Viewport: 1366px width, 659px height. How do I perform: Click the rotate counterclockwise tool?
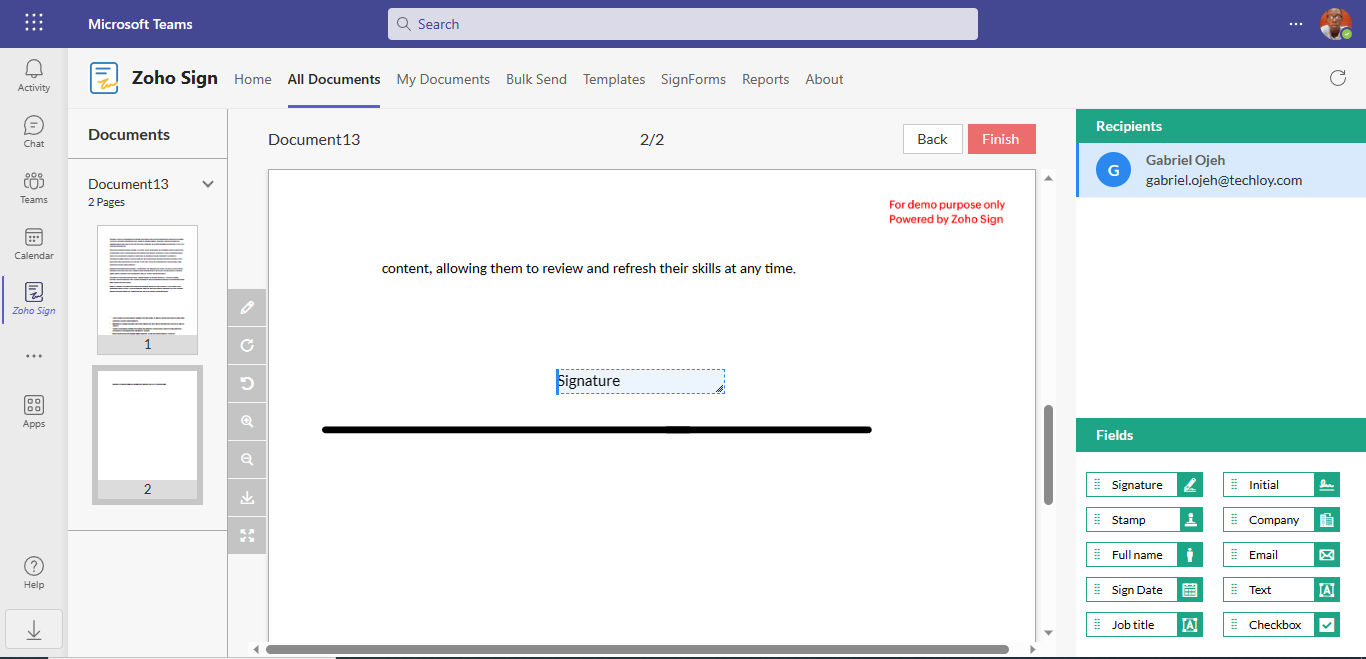[x=247, y=384]
